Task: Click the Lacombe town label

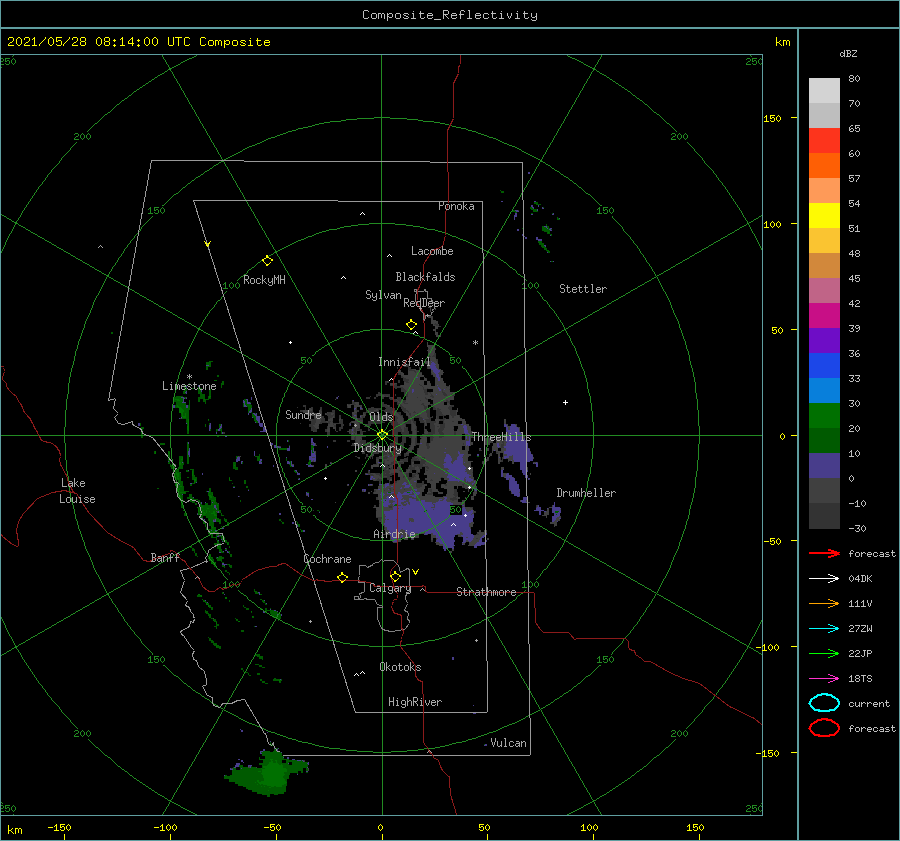Action: [x=432, y=251]
